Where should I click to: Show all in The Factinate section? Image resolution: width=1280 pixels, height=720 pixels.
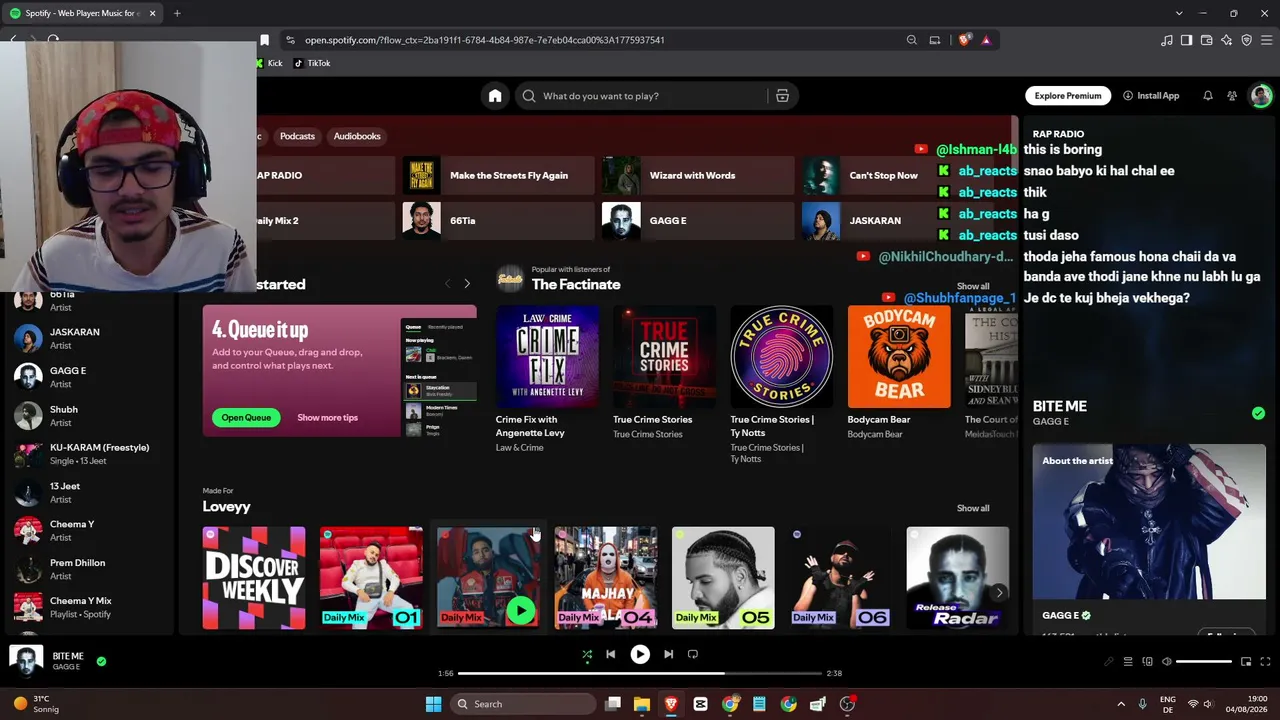pos(973,286)
